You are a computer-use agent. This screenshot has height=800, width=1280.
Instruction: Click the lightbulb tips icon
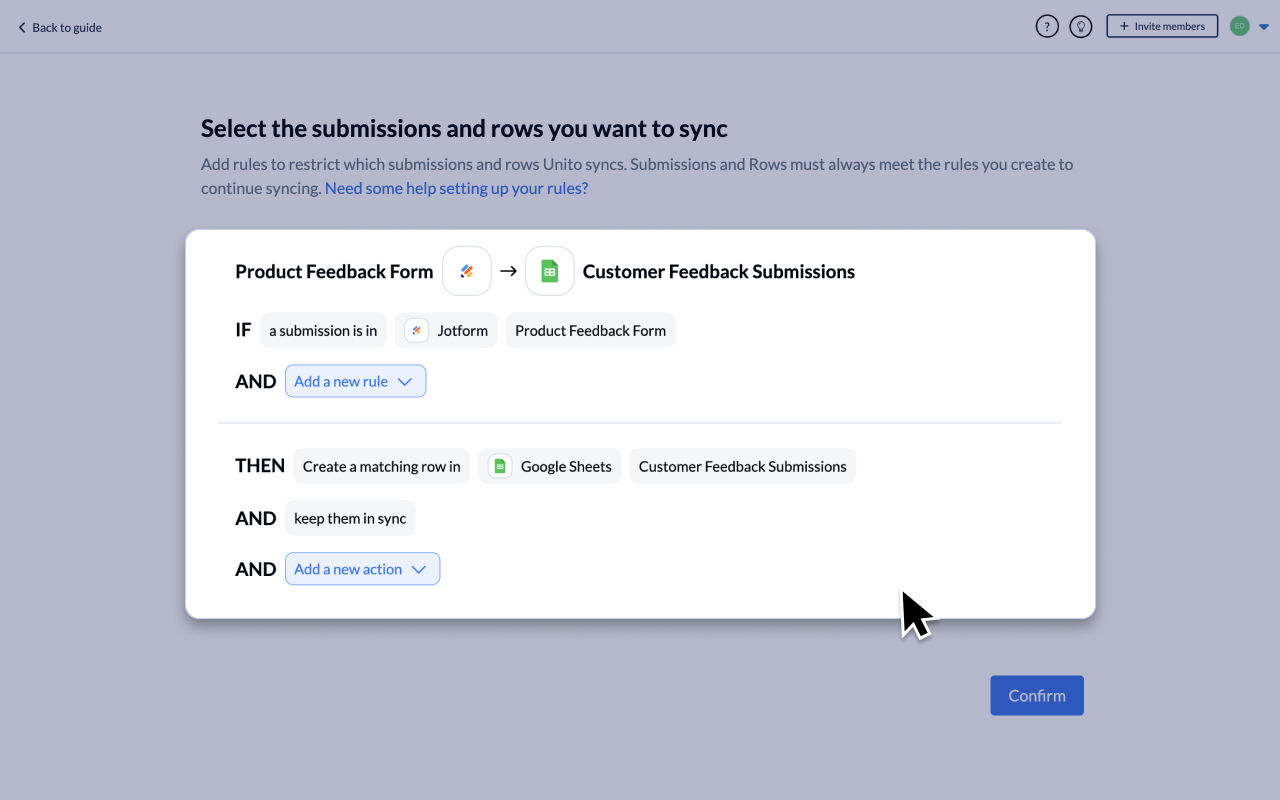(x=1080, y=27)
